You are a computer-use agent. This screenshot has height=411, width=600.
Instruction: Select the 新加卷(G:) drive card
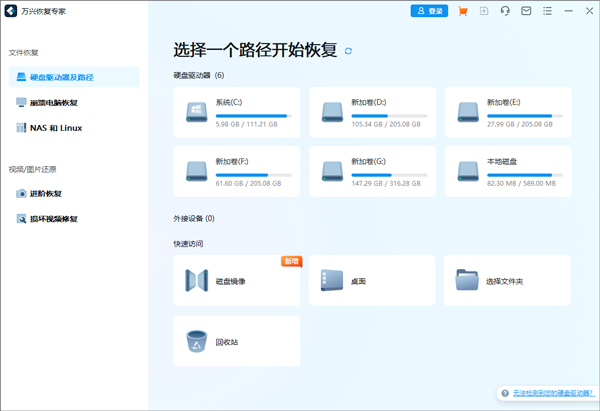tap(372, 171)
